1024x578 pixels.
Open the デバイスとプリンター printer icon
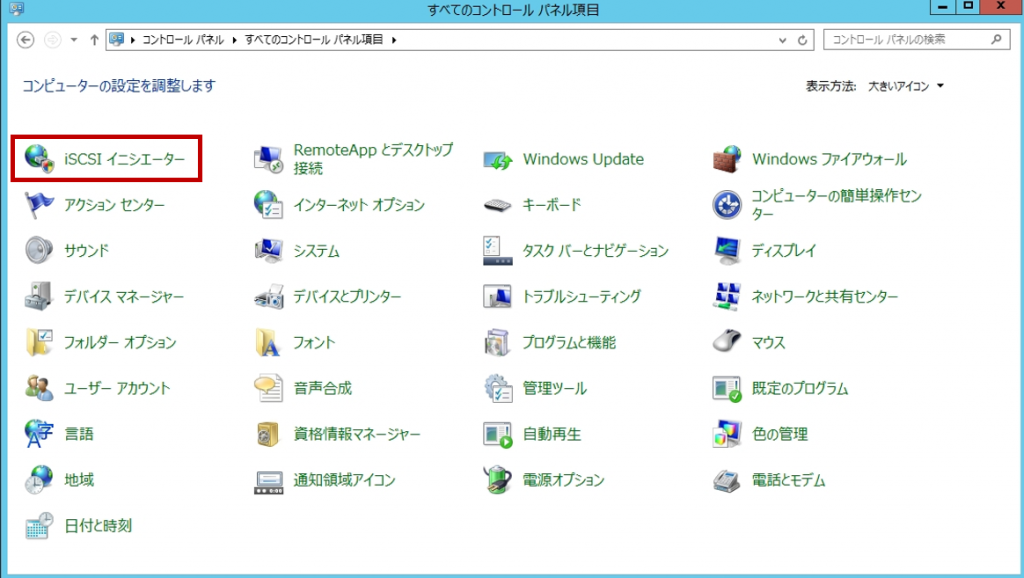pyautogui.click(x=268, y=297)
